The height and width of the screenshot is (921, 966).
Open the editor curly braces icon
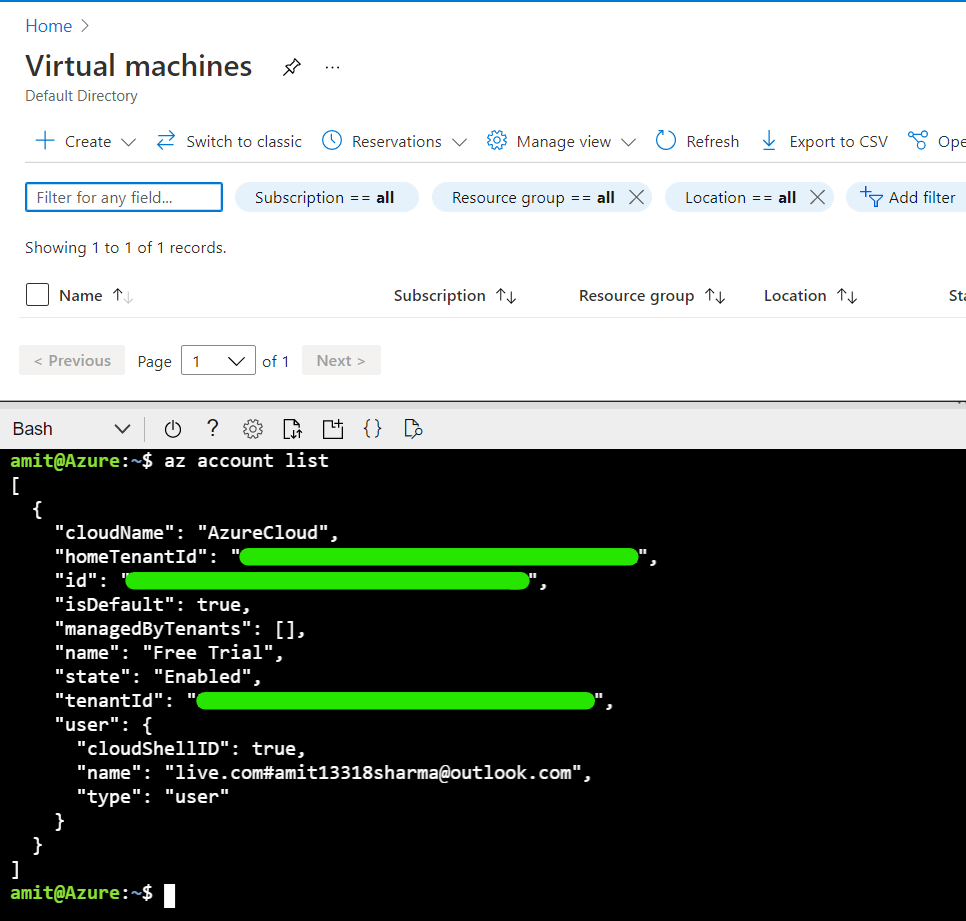[x=373, y=428]
